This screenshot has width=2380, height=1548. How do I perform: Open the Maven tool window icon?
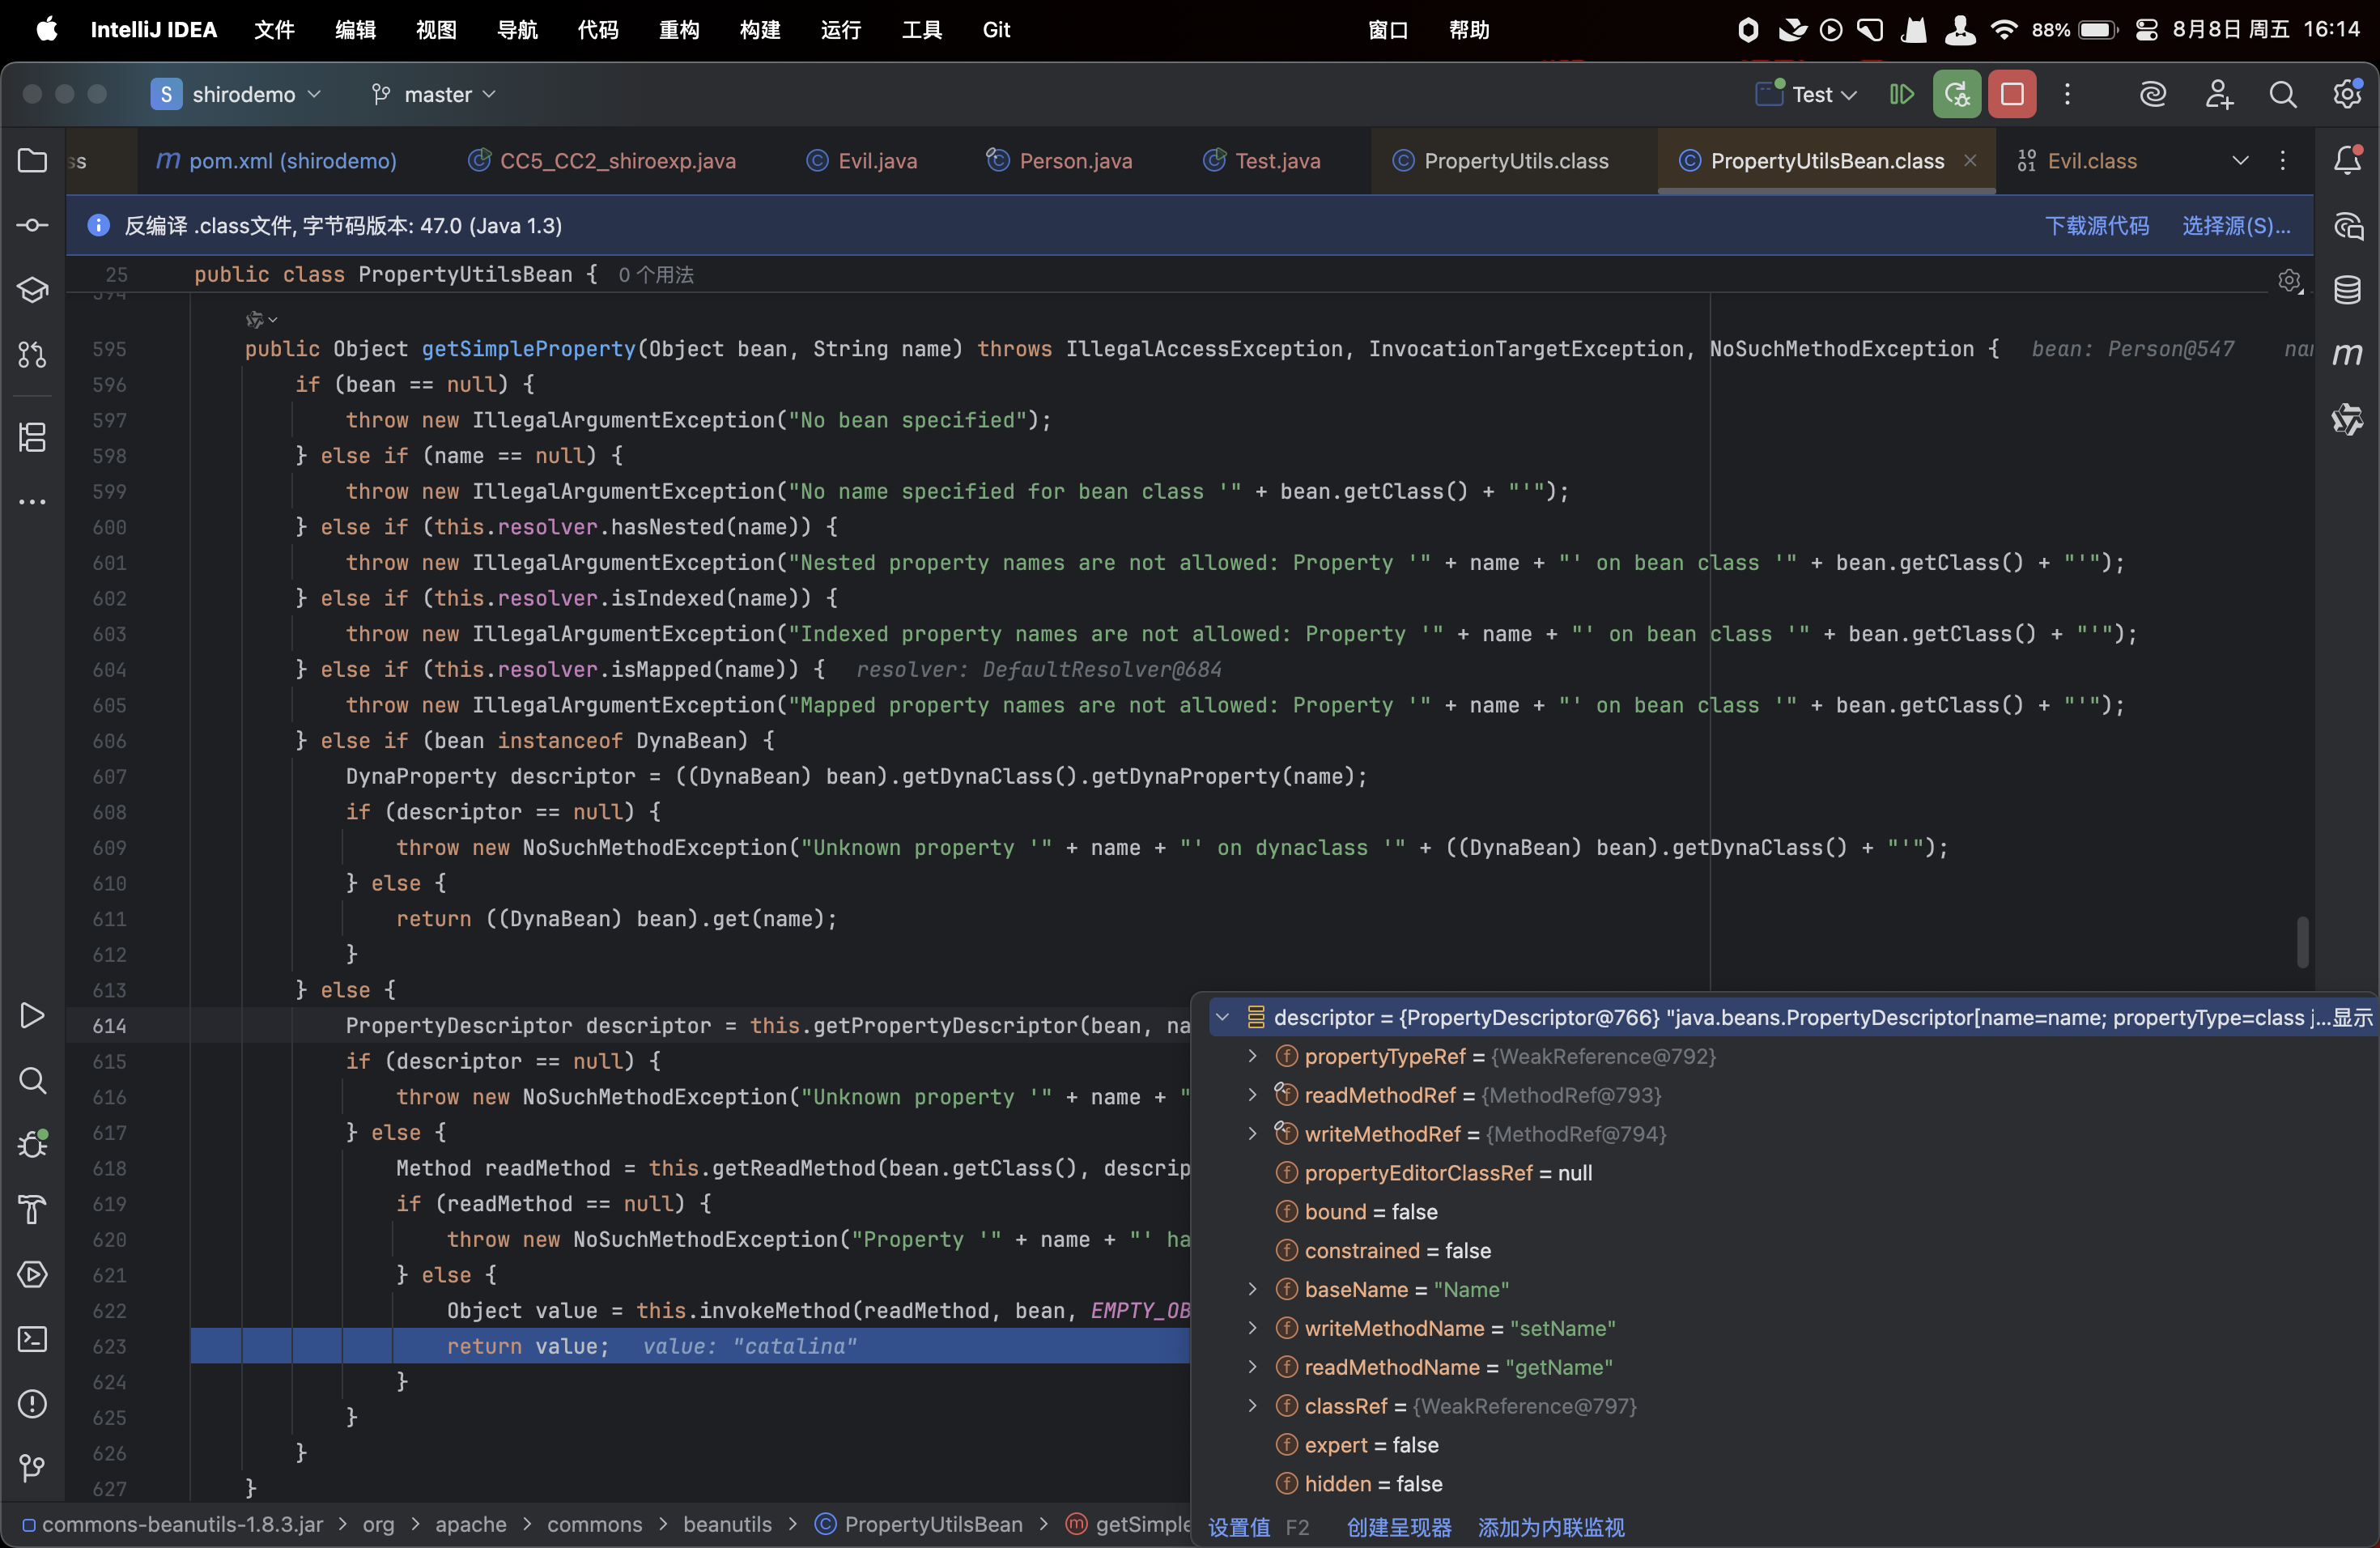point(2347,354)
